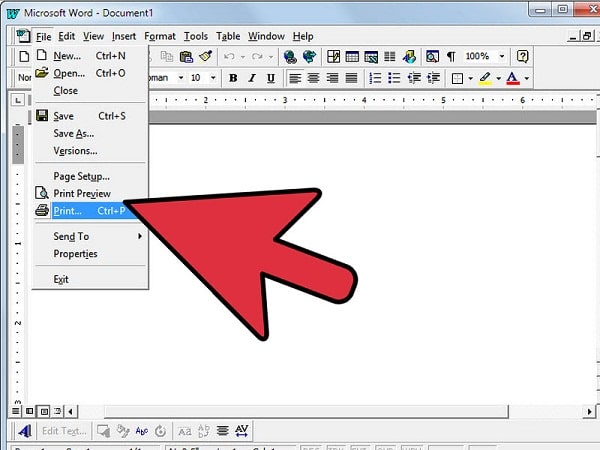The width and height of the screenshot is (600, 450).
Task: Apply the yellow Highlight marker
Action: [x=485, y=78]
